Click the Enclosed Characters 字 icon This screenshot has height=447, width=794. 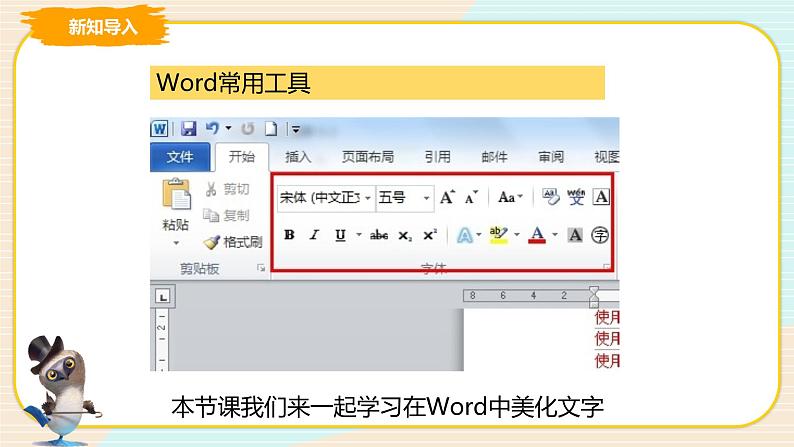(x=600, y=235)
